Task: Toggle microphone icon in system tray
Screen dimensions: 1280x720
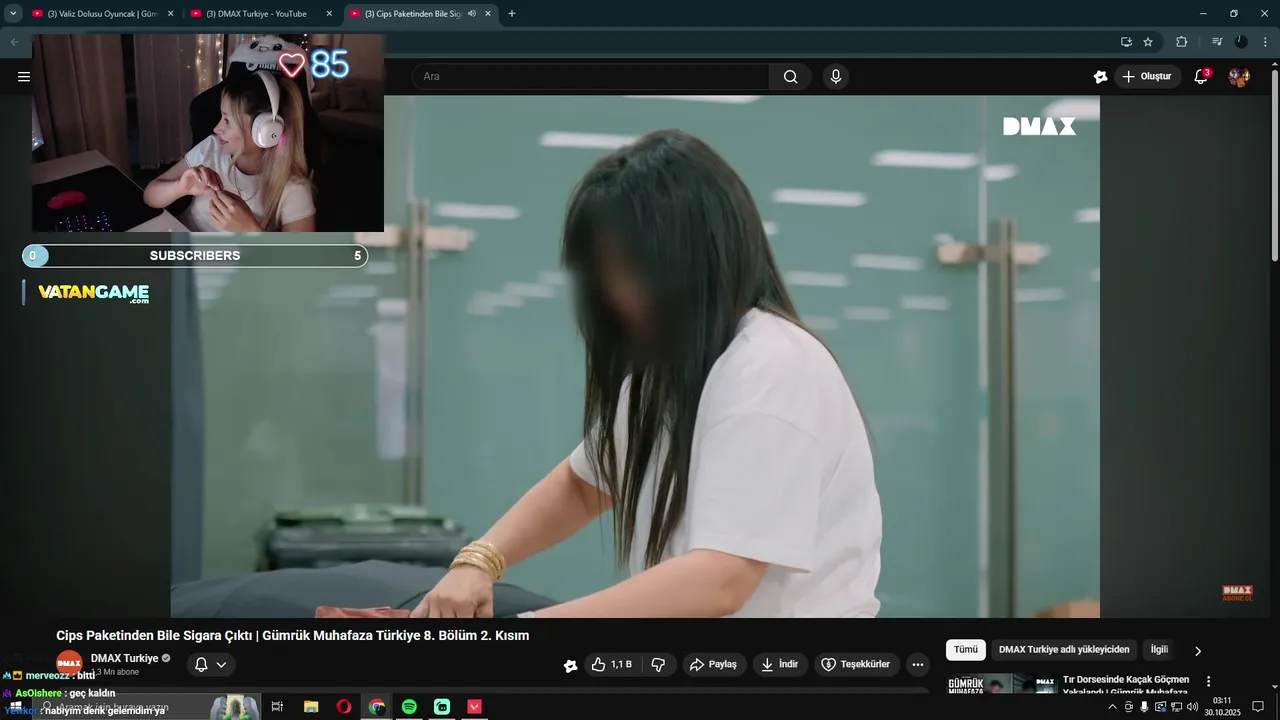Action: point(1144,707)
